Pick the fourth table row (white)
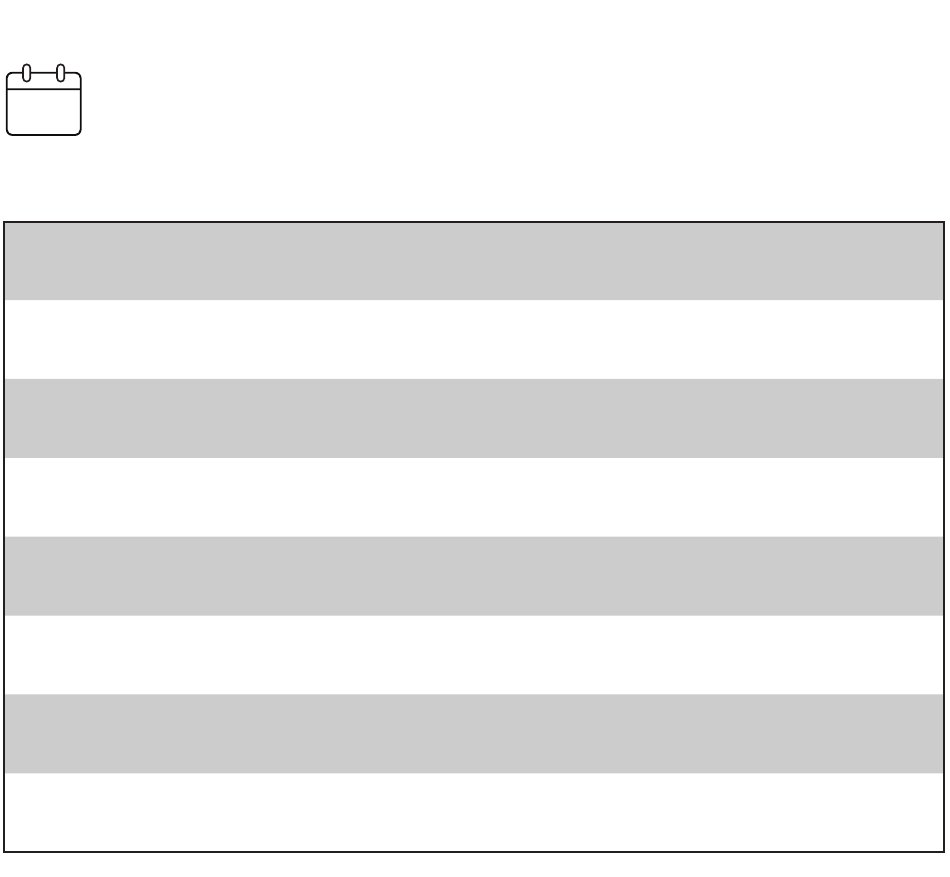 (474, 497)
